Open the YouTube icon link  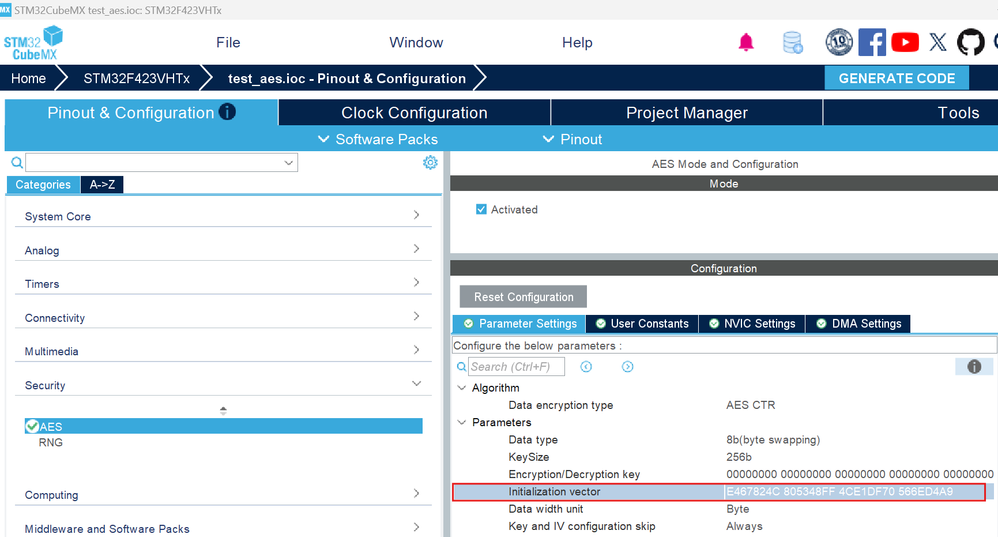(x=904, y=43)
